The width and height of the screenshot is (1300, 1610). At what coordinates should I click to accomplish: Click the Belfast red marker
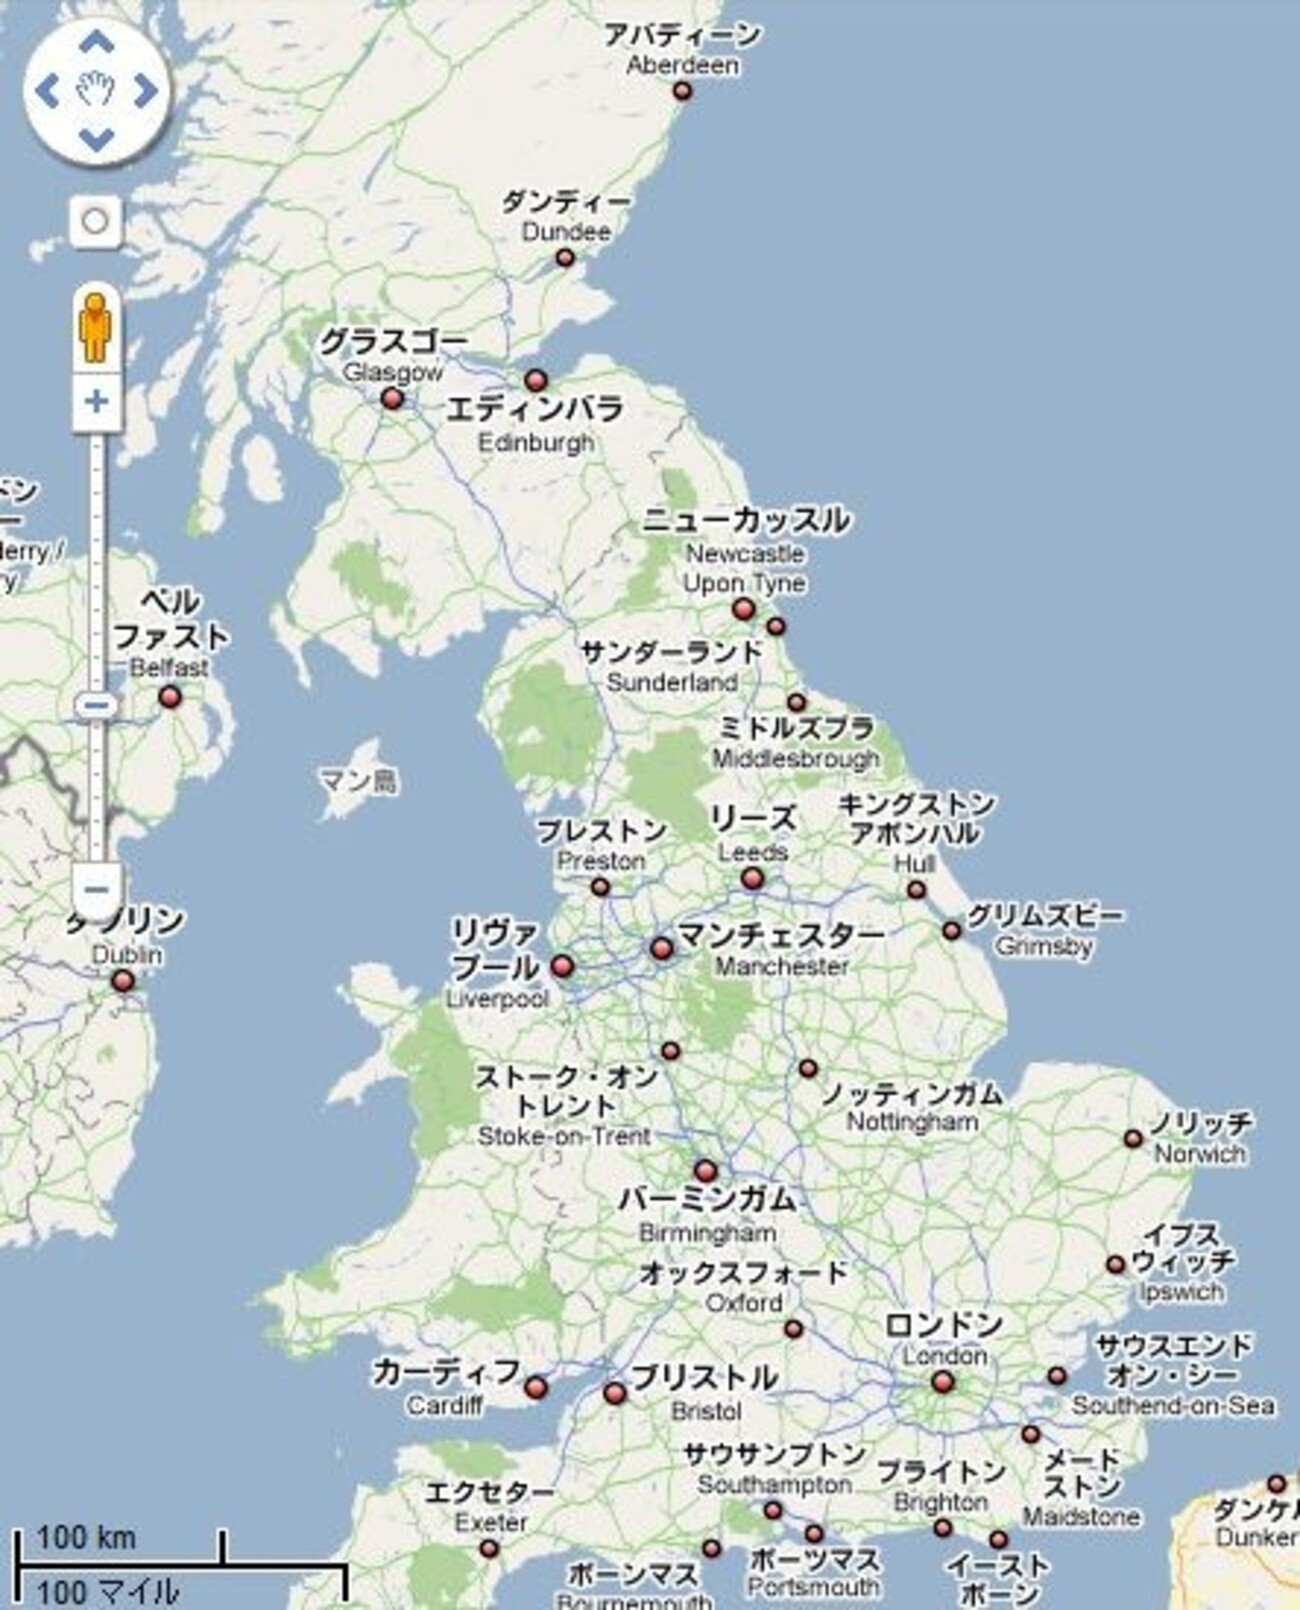click(171, 696)
